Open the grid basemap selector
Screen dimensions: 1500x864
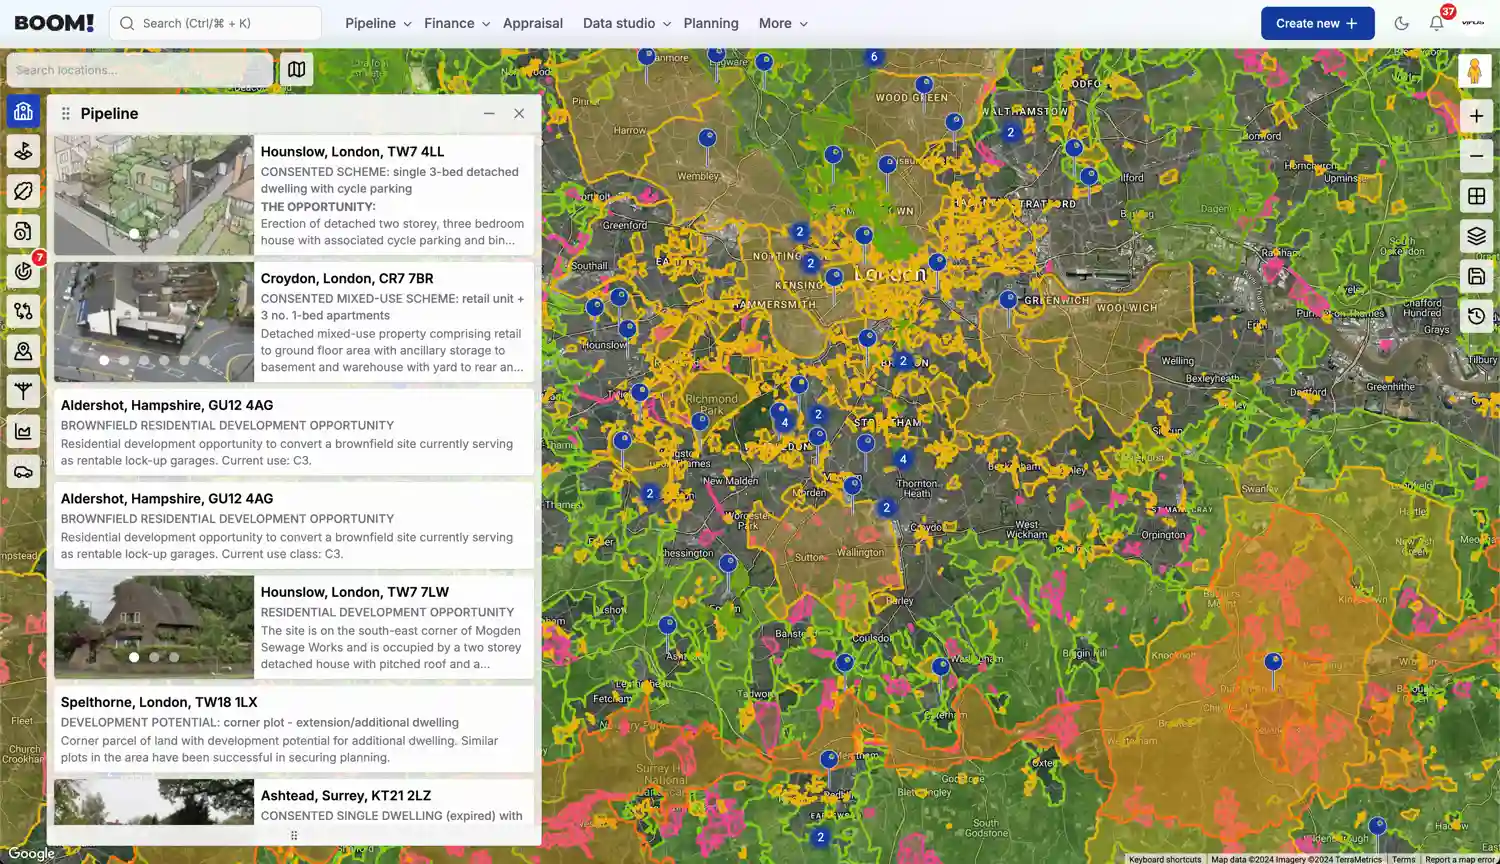tap(1476, 196)
